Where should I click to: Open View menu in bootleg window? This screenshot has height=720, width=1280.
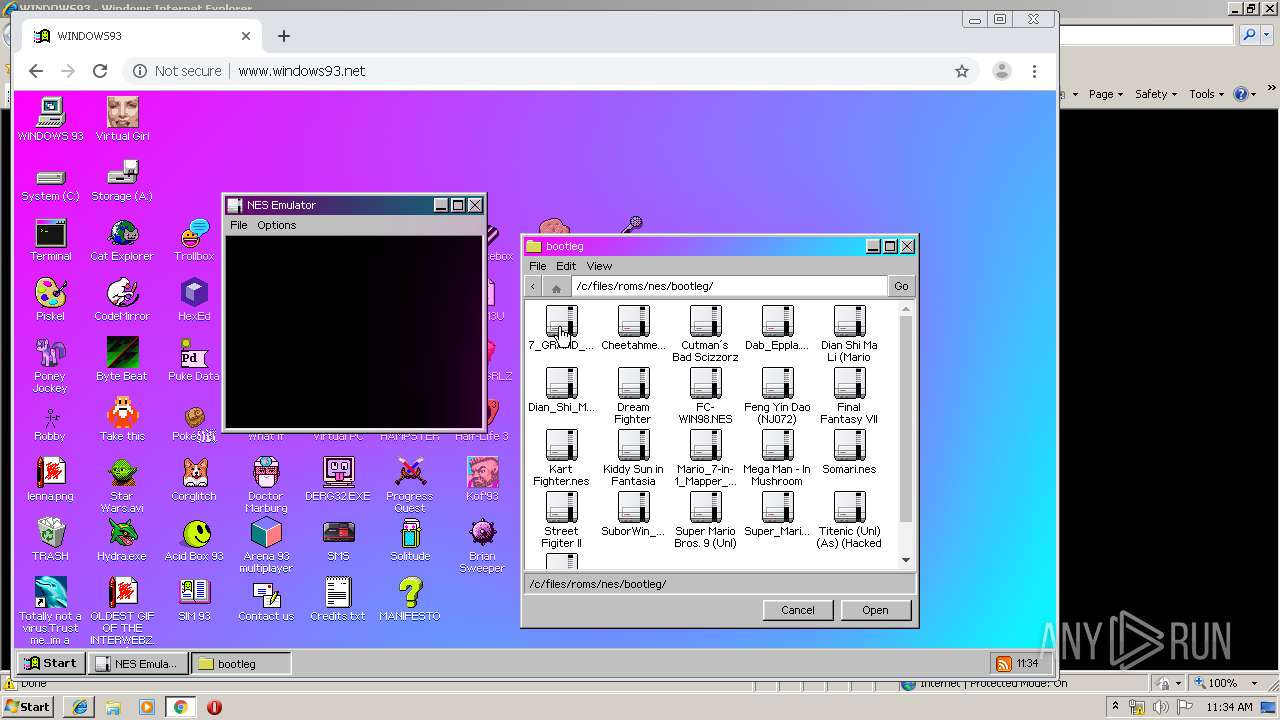pyautogui.click(x=599, y=266)
